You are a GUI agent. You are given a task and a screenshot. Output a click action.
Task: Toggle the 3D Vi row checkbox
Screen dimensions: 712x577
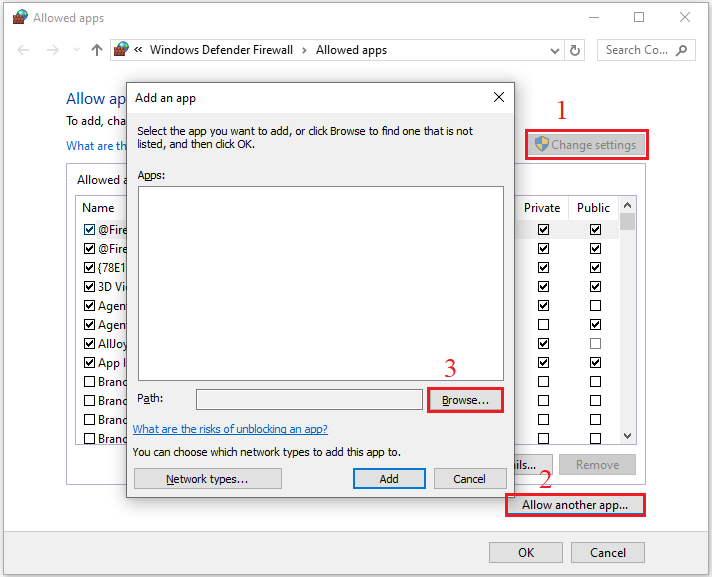[89, 286]
